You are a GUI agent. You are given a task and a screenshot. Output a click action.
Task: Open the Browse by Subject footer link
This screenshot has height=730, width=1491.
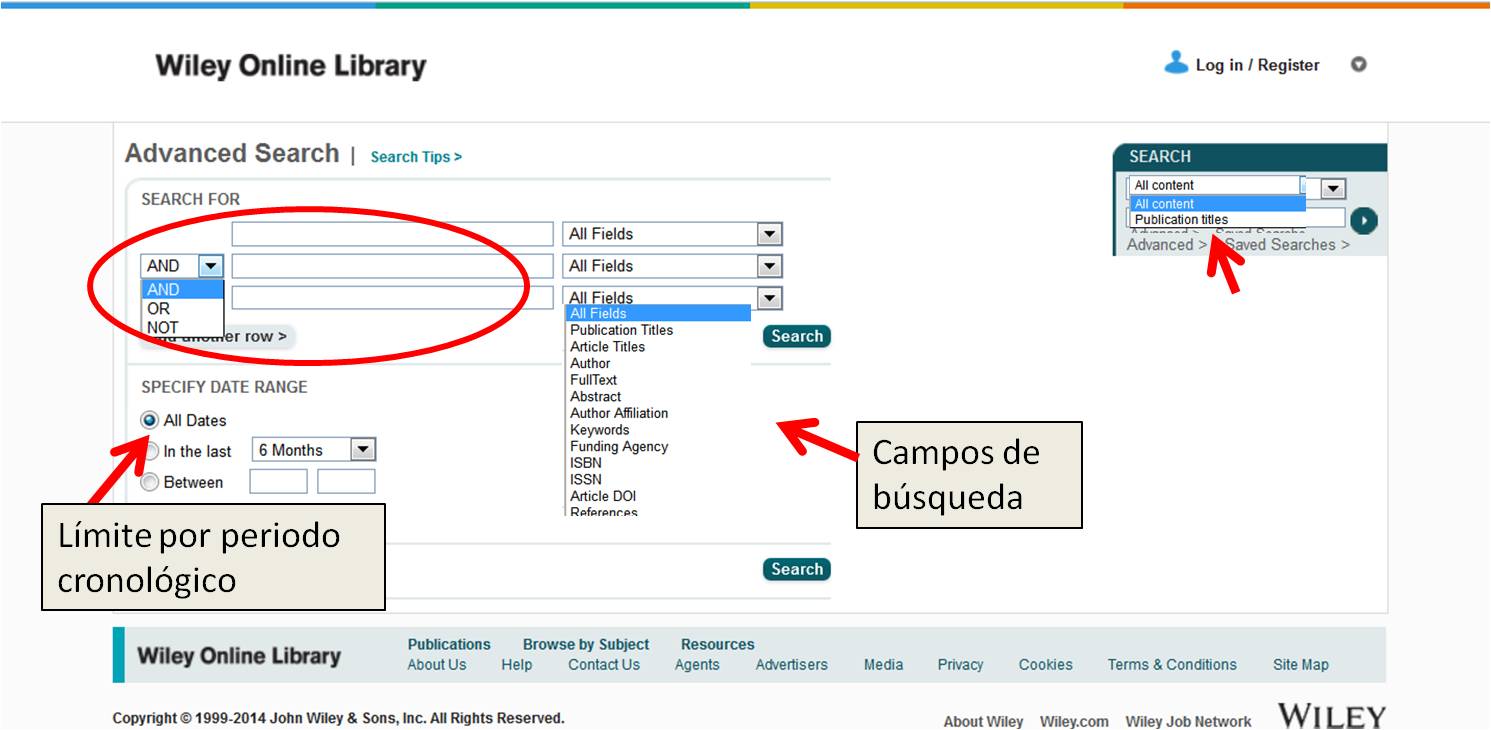[x=586, y=645]
